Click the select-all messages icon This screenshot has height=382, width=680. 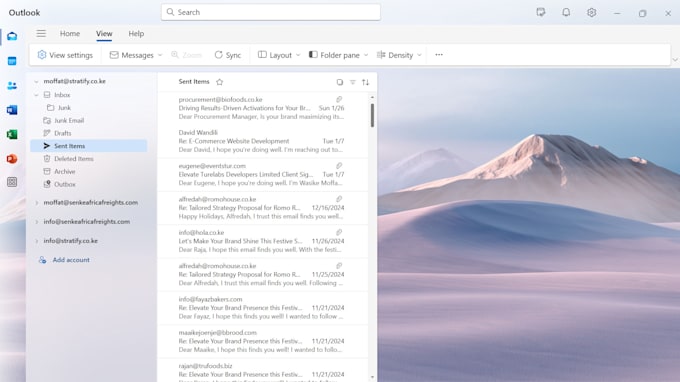[340, 82]
